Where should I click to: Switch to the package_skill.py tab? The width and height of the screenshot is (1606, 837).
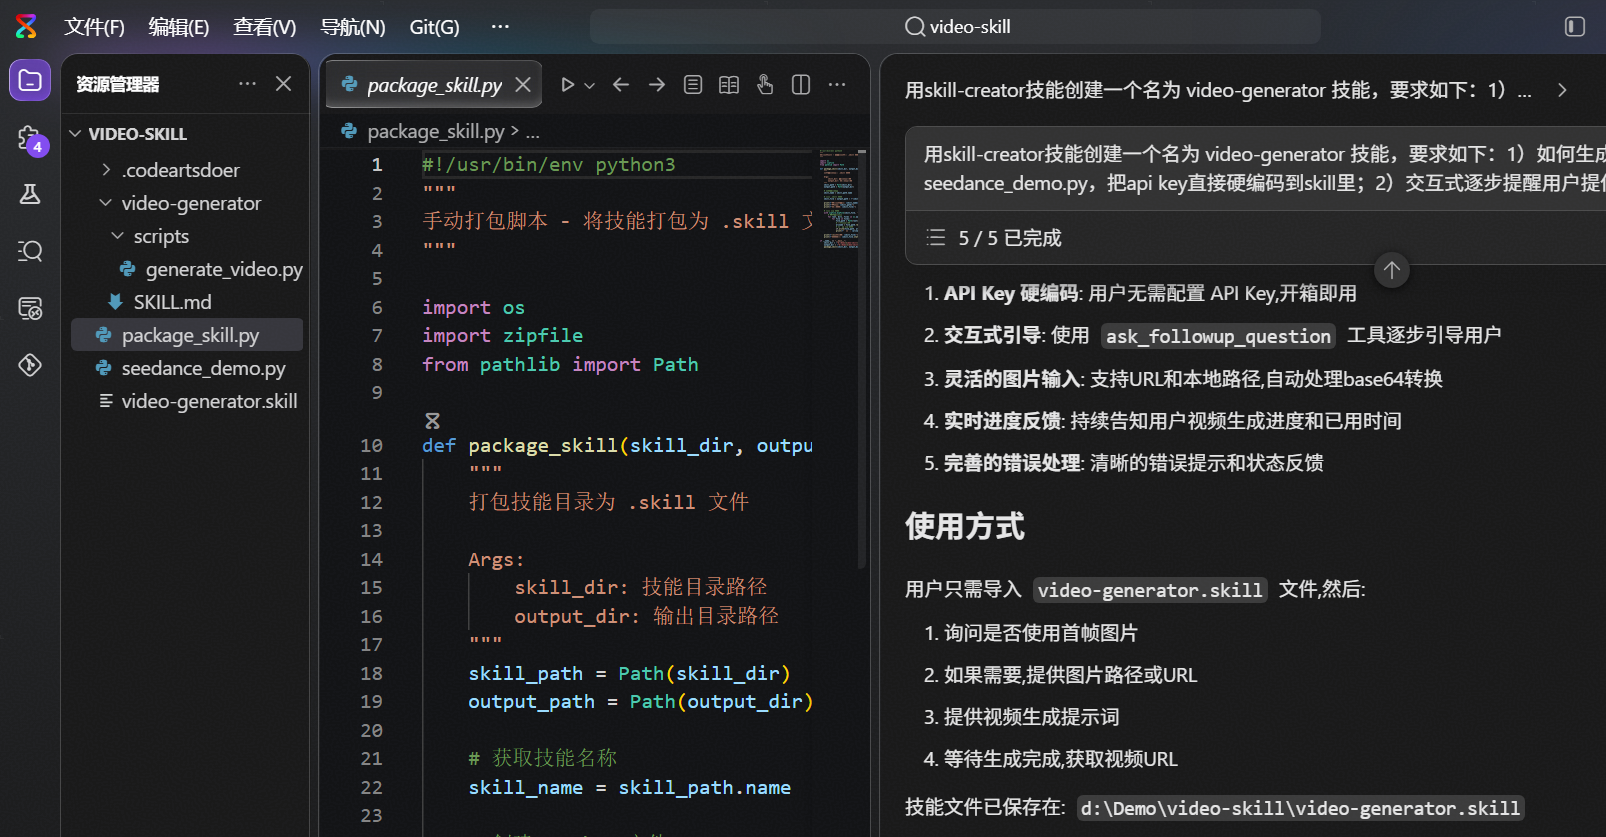point(434,85)
